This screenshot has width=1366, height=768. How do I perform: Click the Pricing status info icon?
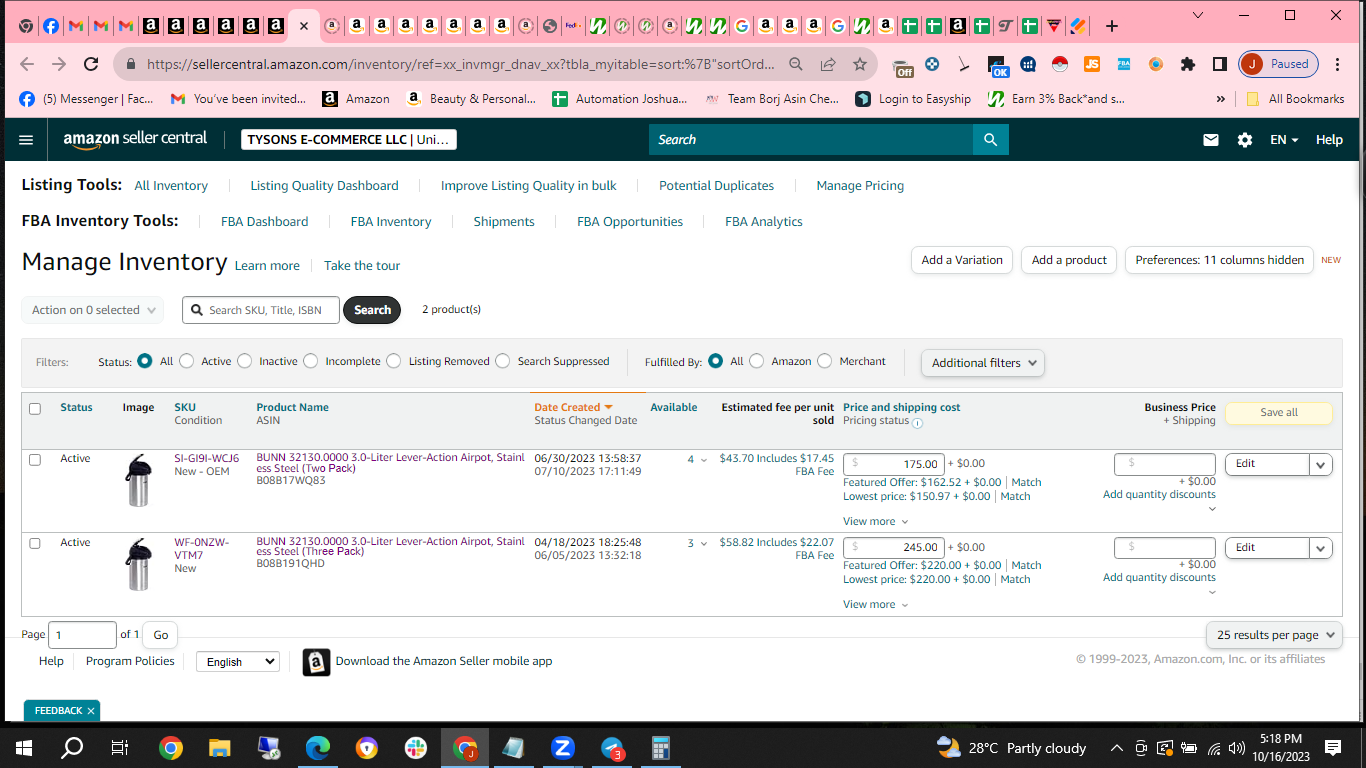click(918, 423)
